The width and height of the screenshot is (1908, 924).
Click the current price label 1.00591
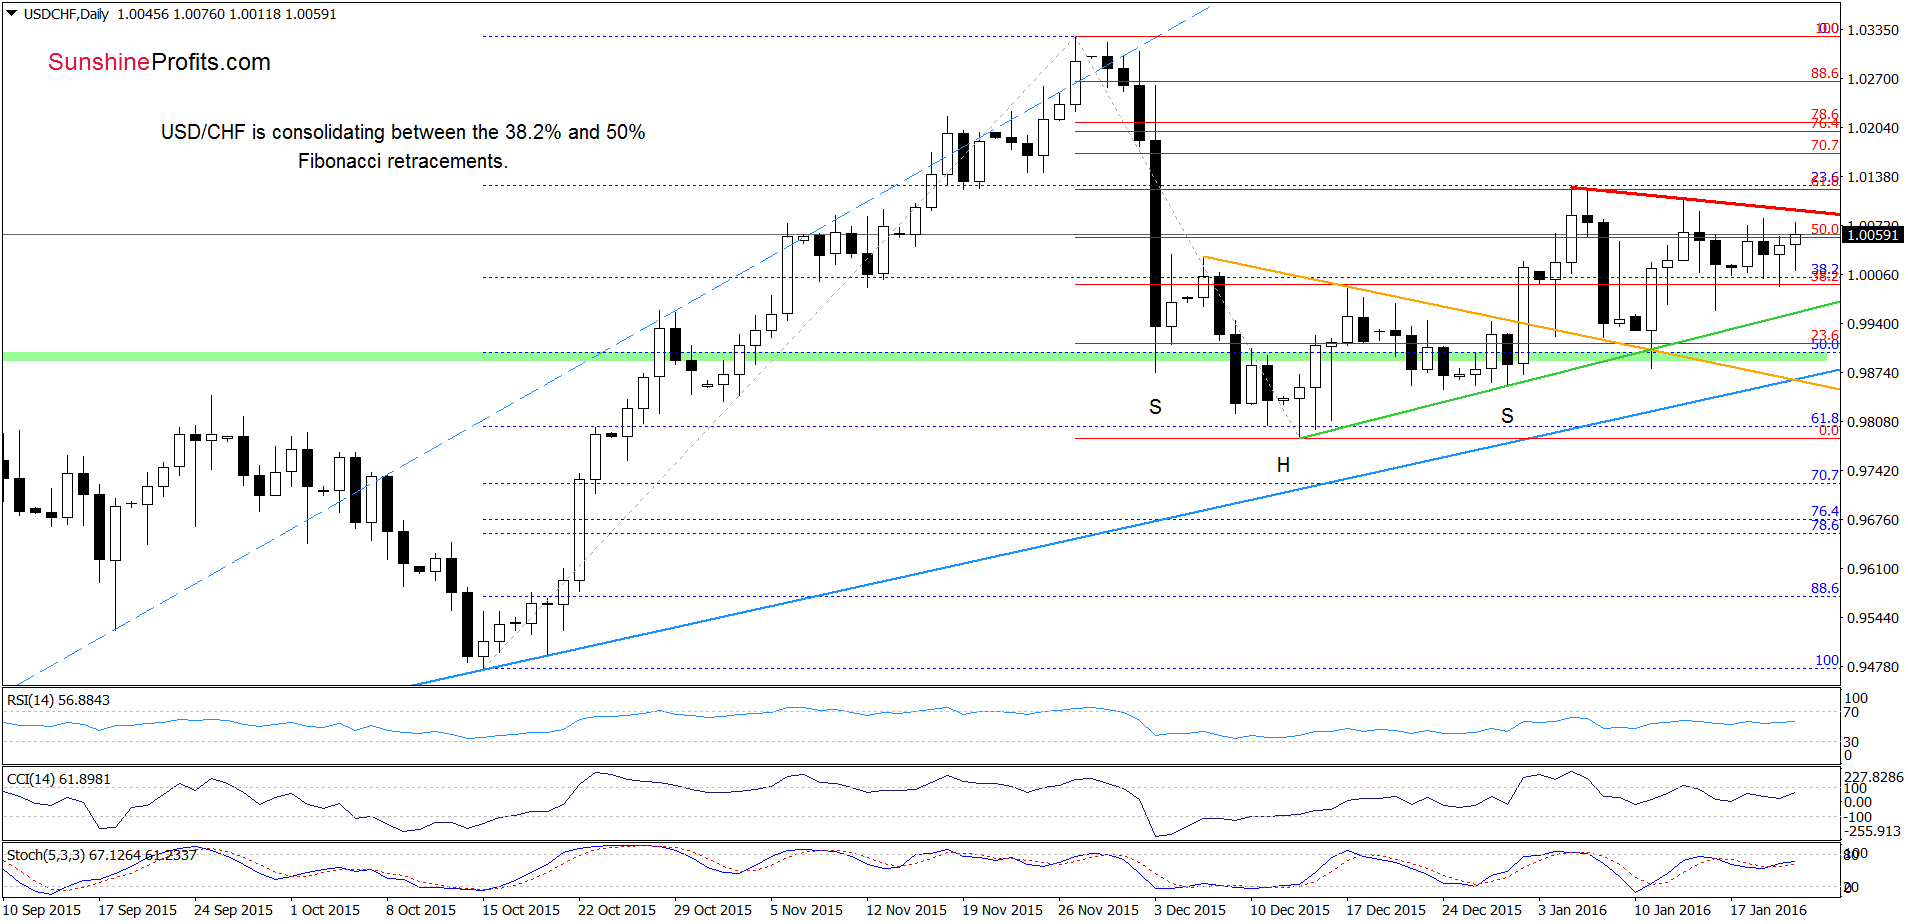1872,235
